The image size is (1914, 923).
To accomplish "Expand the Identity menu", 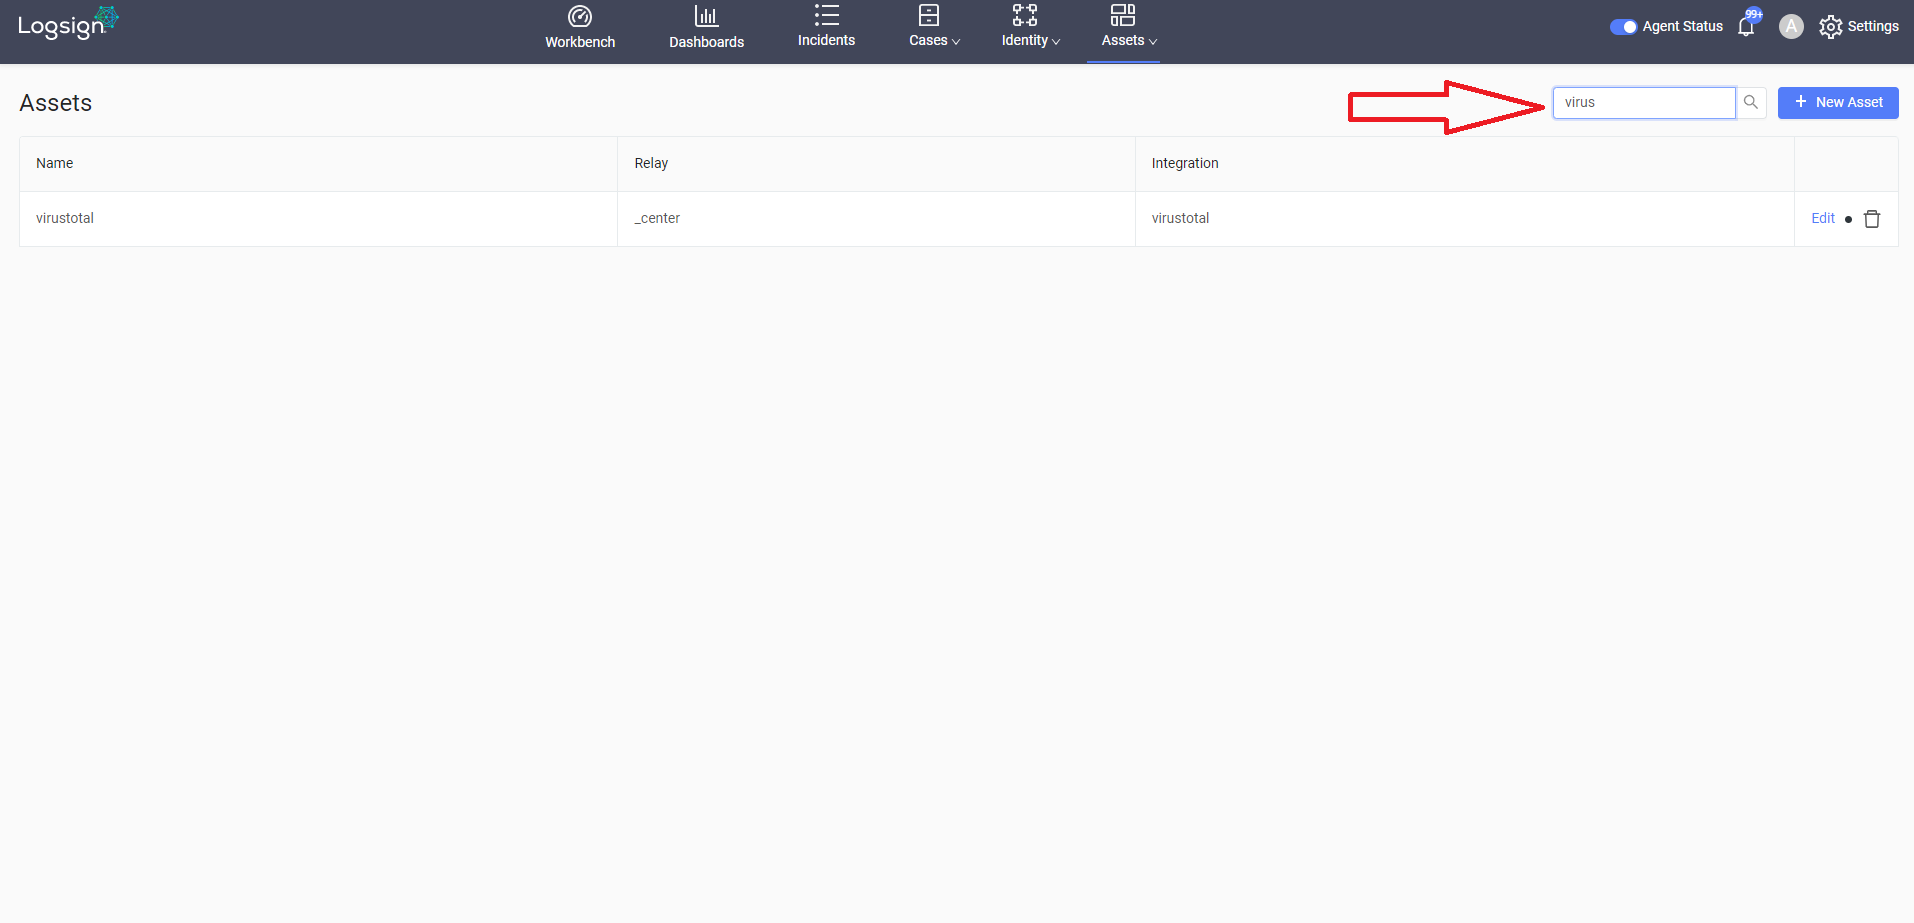I will point(1030,27).
